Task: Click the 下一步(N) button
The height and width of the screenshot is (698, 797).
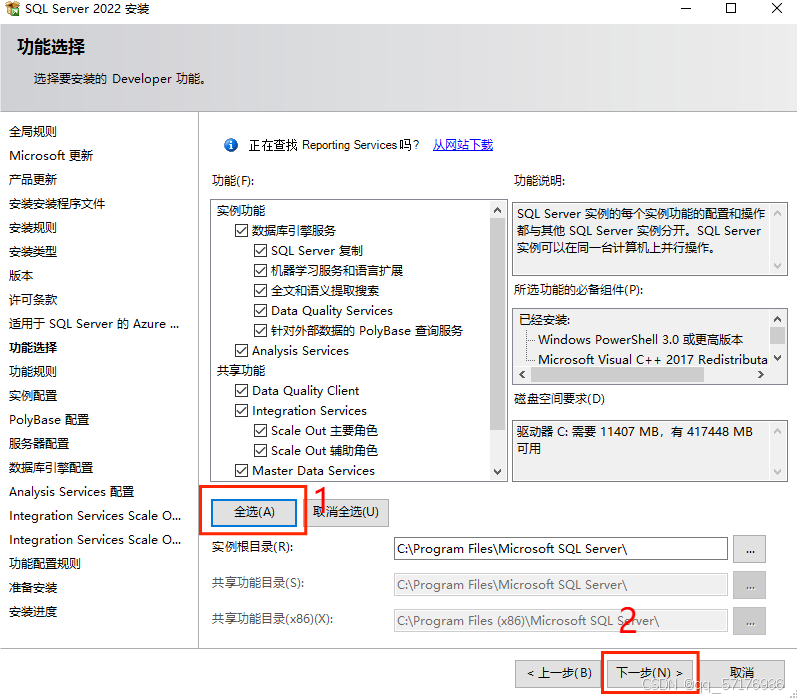Action: (x=649, y=673)
